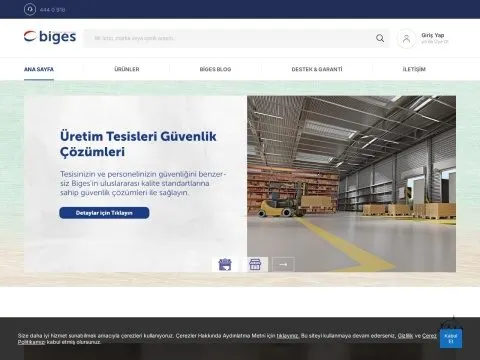Open the Biges logo home link
Image resolution: width=480 pixels, height=360 pixels.
point(50,37)
